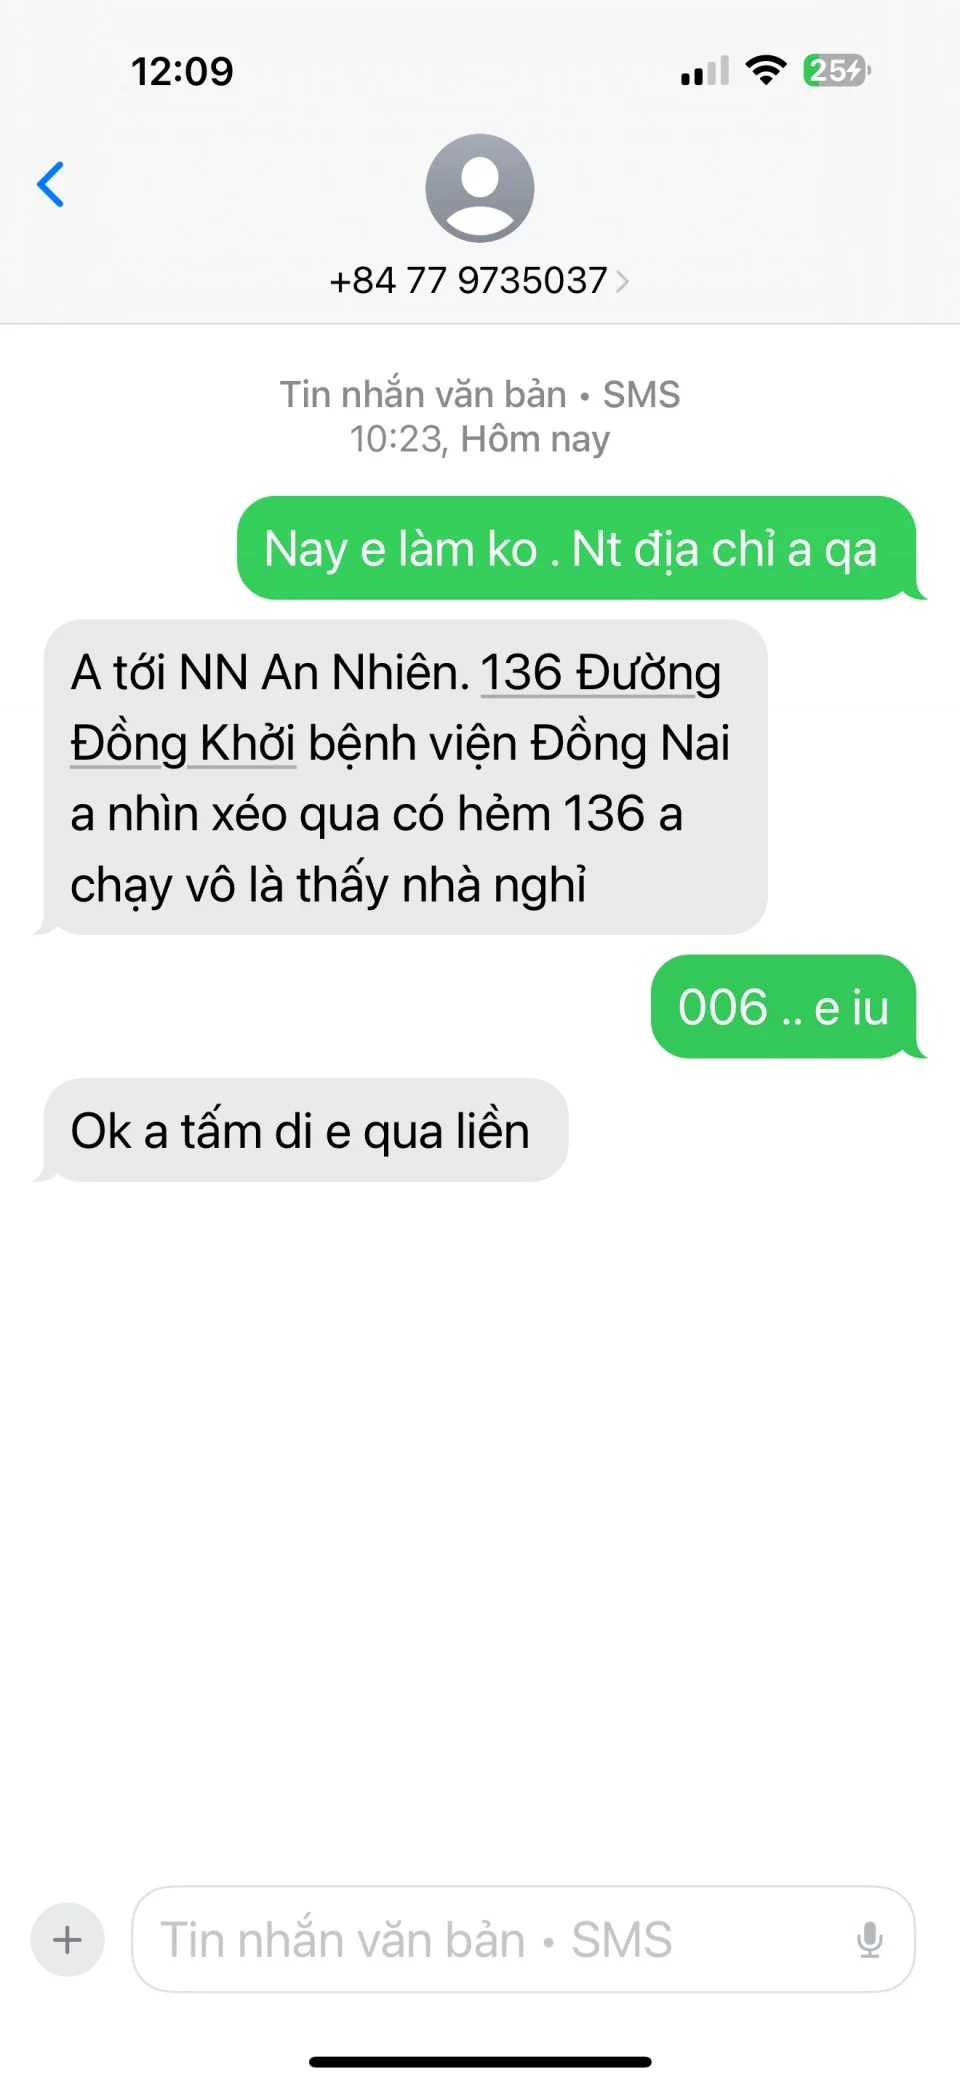
Task: Tap the microphone dictation icon
Action: pyautogui.click(x=870, y=1940)
